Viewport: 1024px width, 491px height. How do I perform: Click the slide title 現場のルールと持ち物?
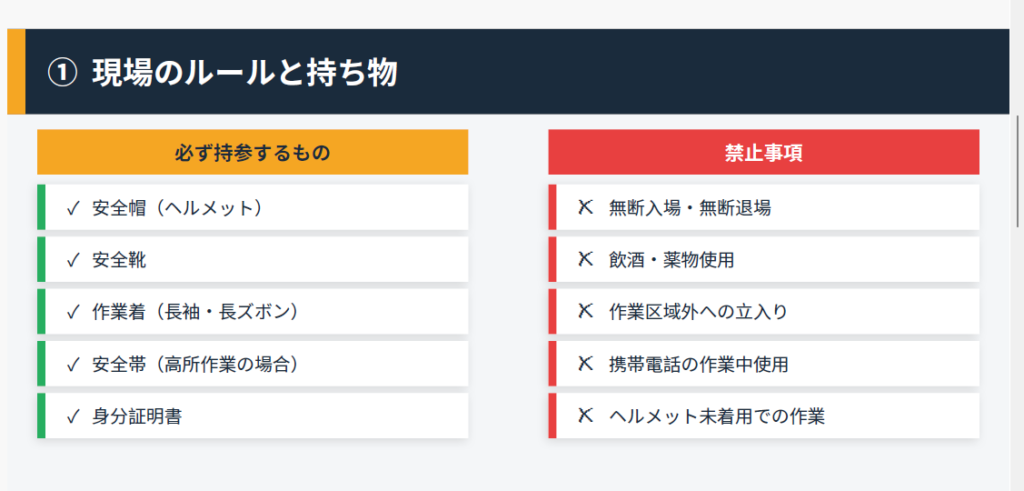[245, 72]
